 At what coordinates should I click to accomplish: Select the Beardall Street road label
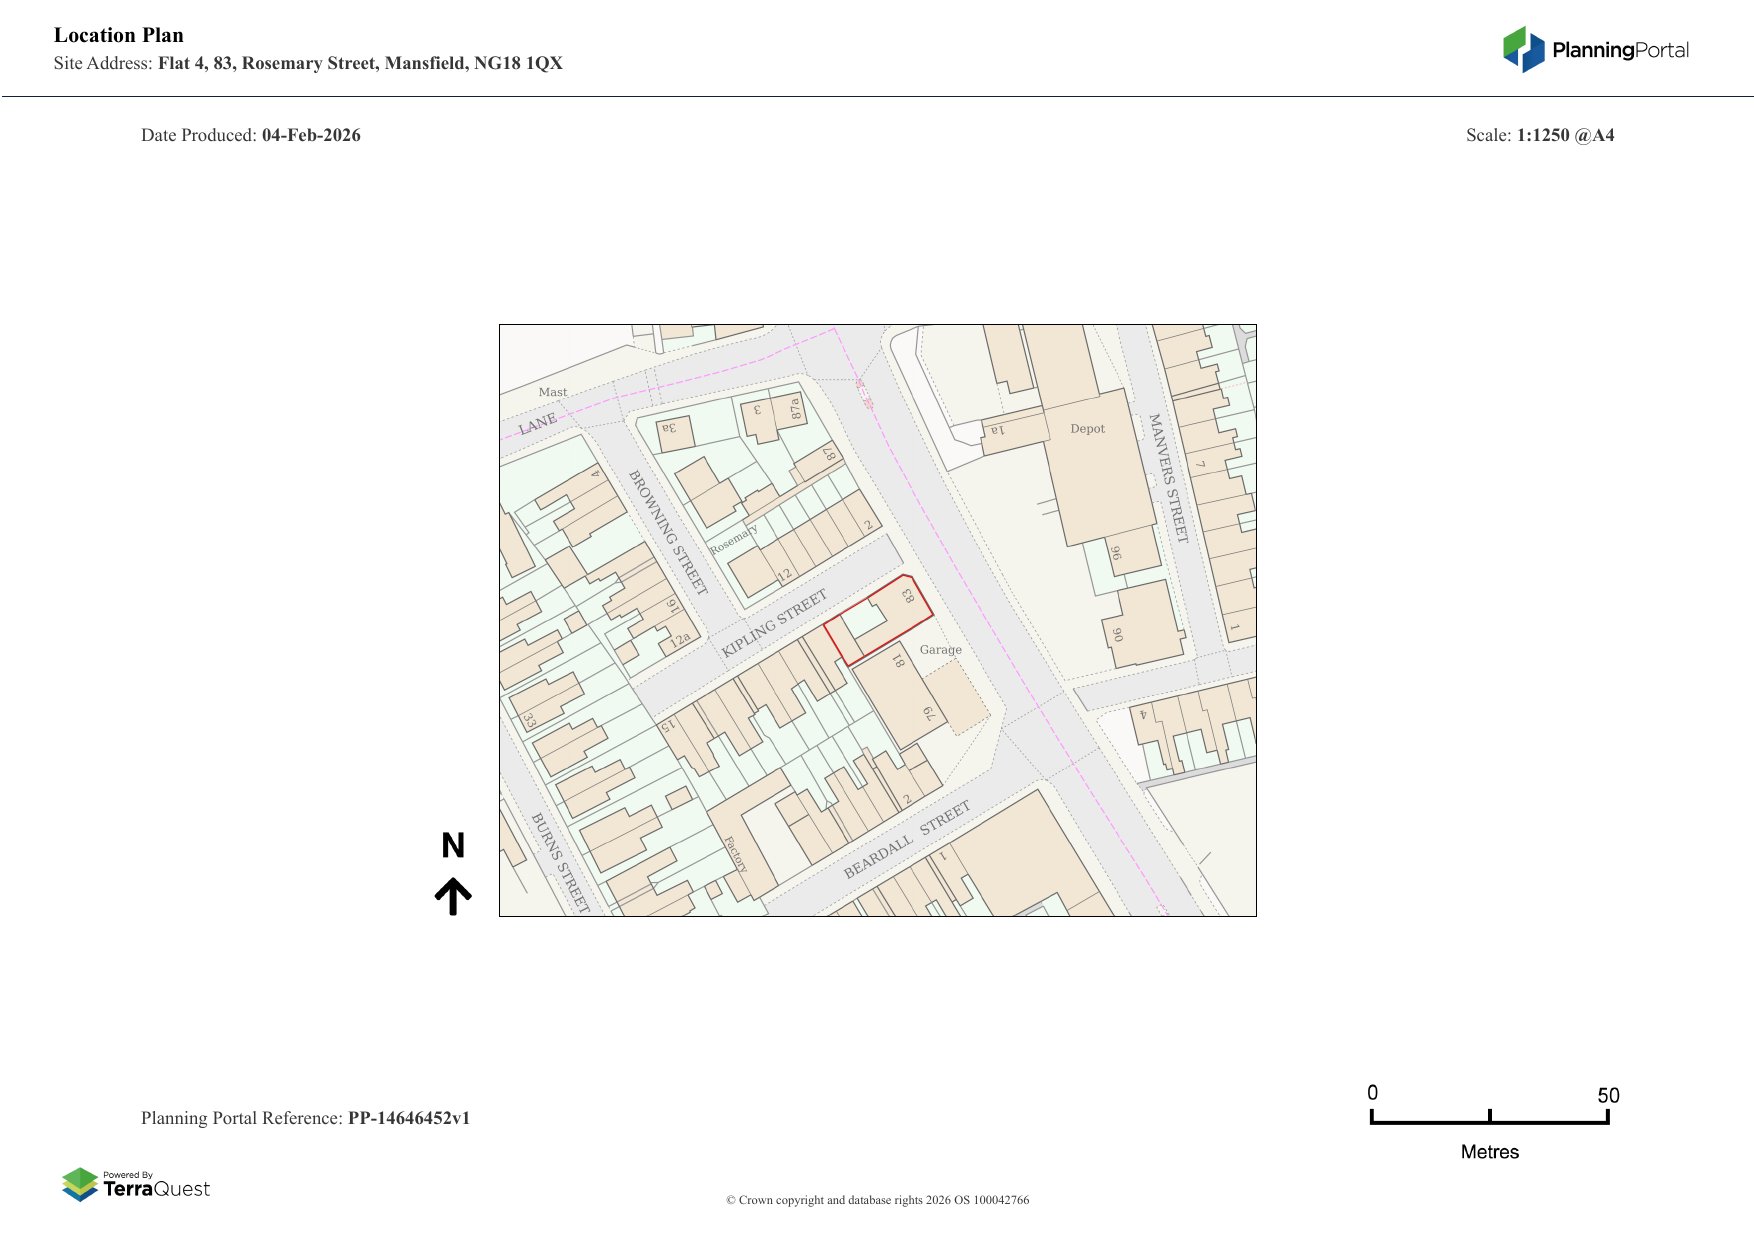(906, 840)
